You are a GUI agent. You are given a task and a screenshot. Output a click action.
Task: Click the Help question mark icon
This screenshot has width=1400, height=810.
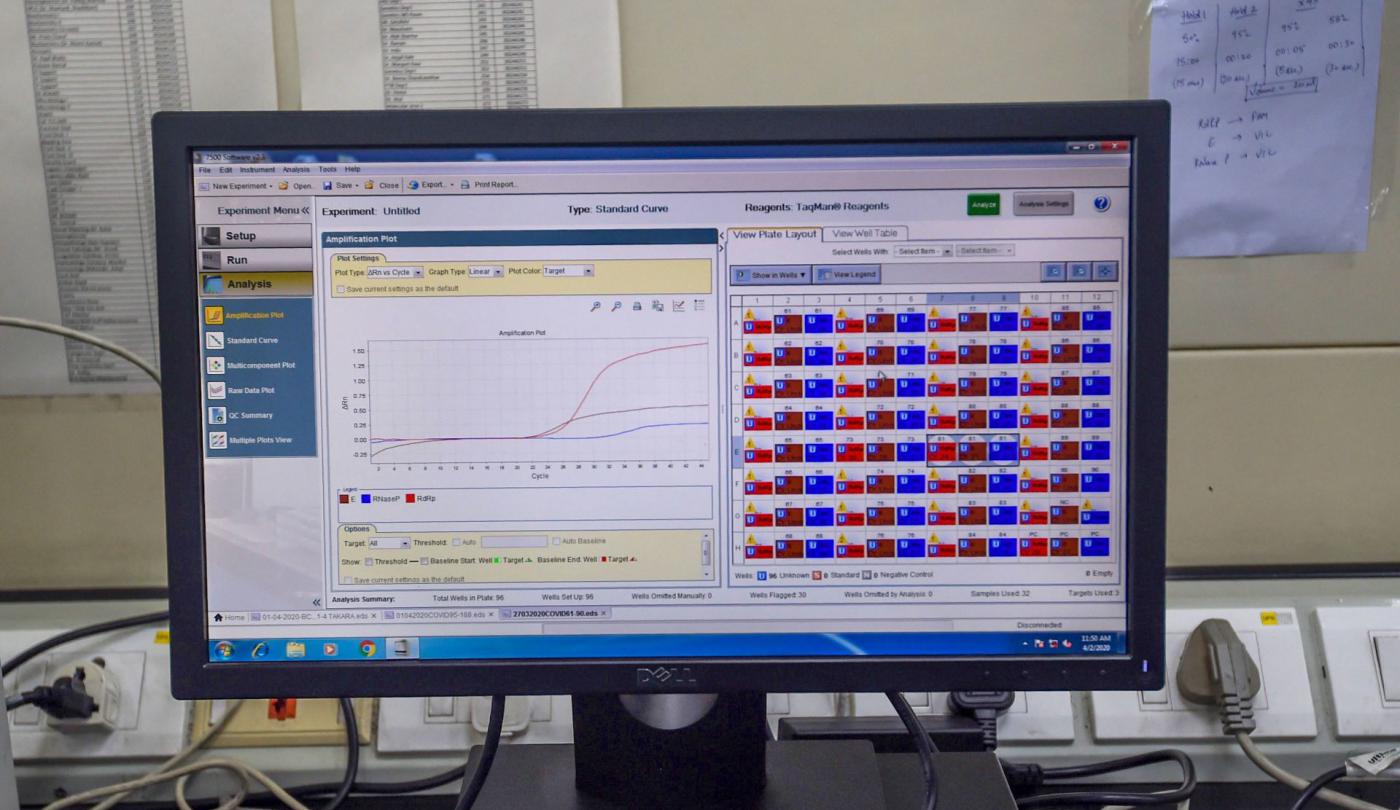1101,204
